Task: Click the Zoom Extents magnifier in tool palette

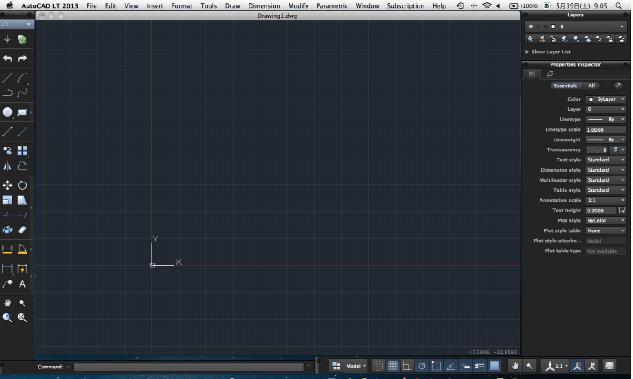Action: tap(23, 318)
